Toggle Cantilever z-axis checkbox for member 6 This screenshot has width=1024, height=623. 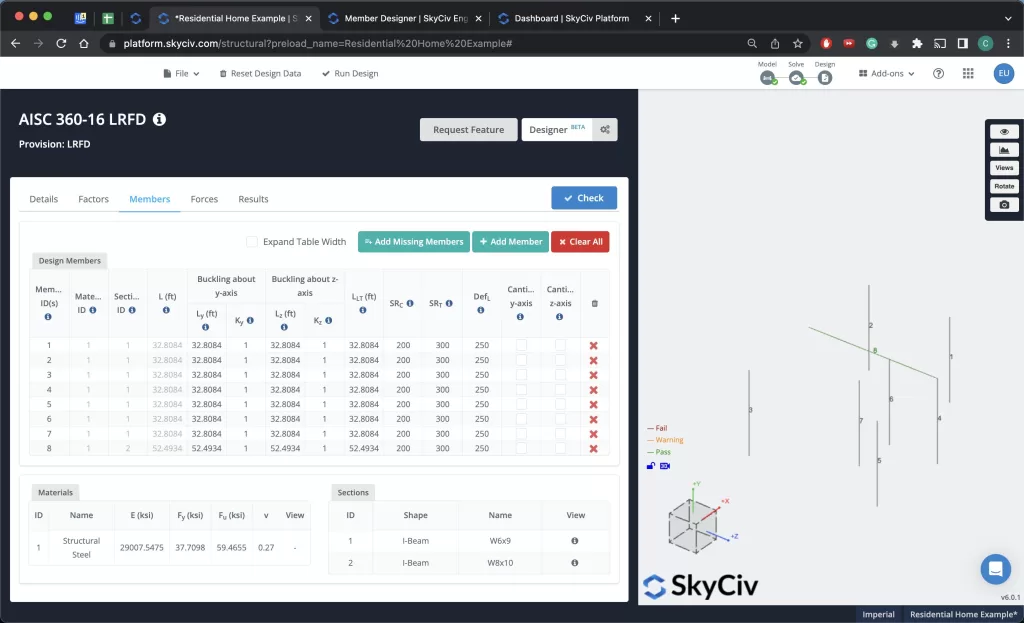click(x=560, y=419)
